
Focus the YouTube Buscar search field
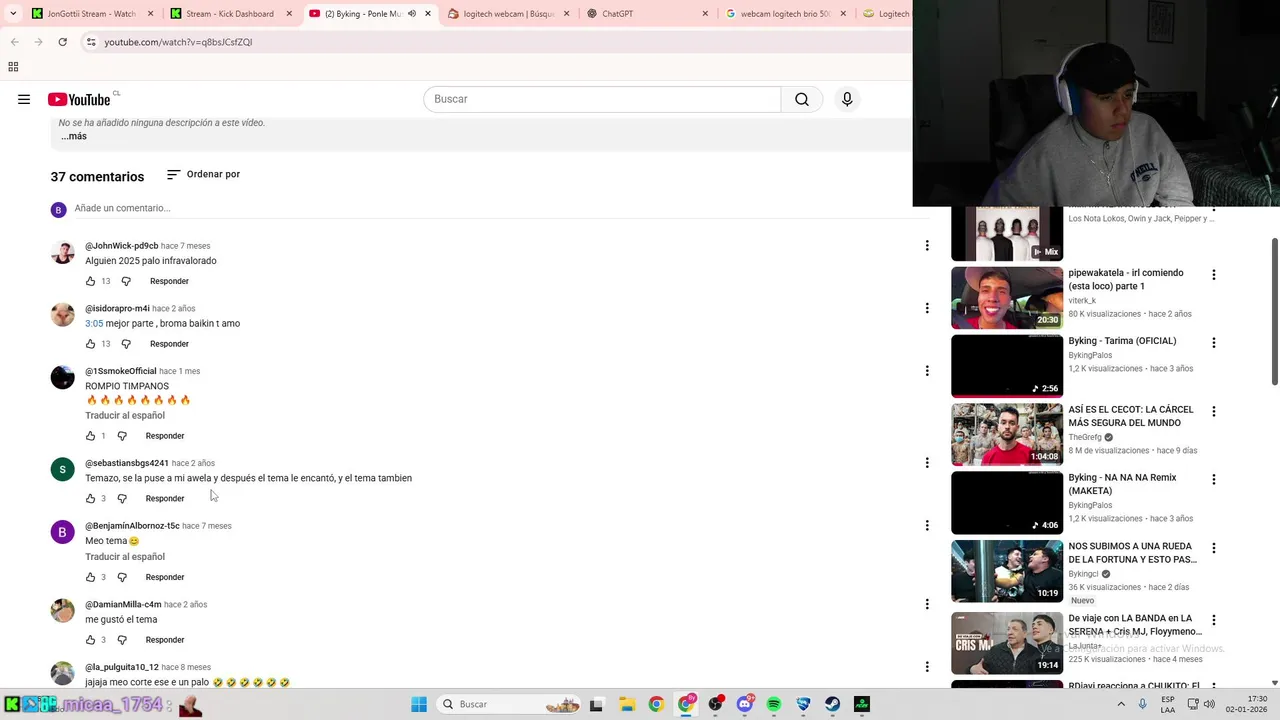pos(602,99)
